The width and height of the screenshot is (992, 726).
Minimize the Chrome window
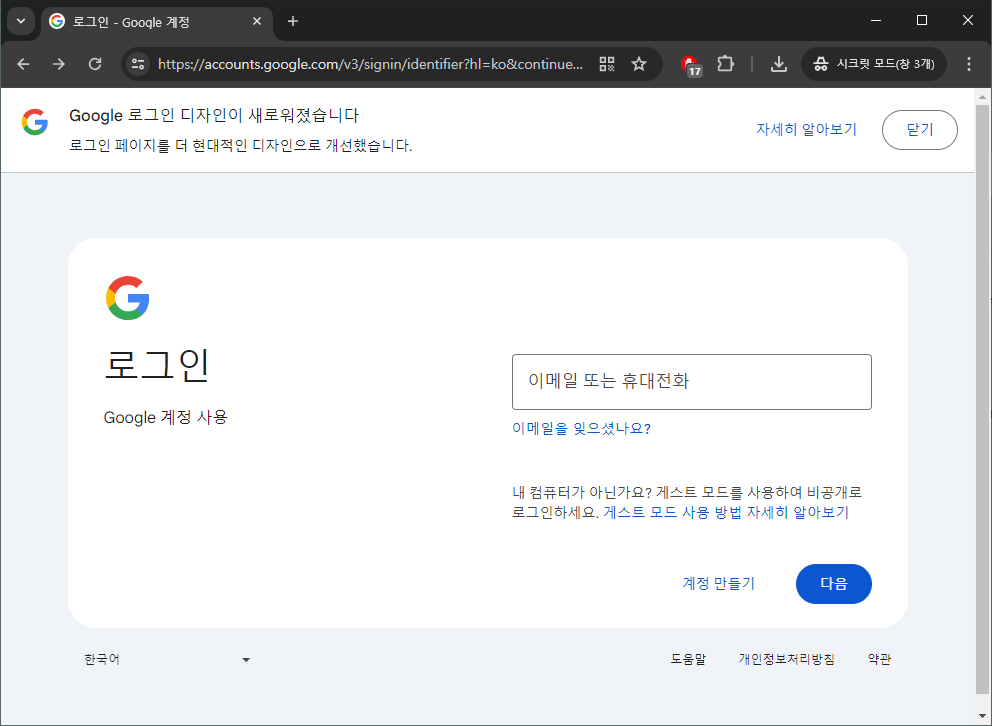pos(876,21)
